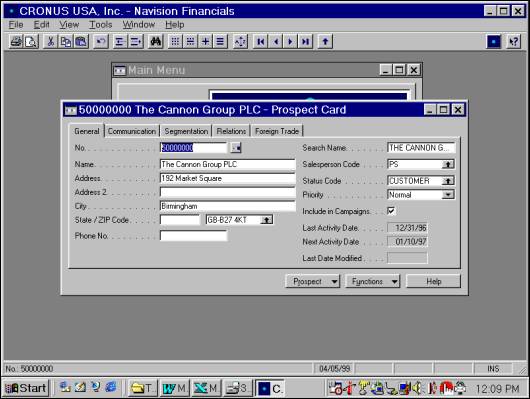Screen dimensions: 530x399
Task: Click the Help button on Prospect Card
Action: 433,281
